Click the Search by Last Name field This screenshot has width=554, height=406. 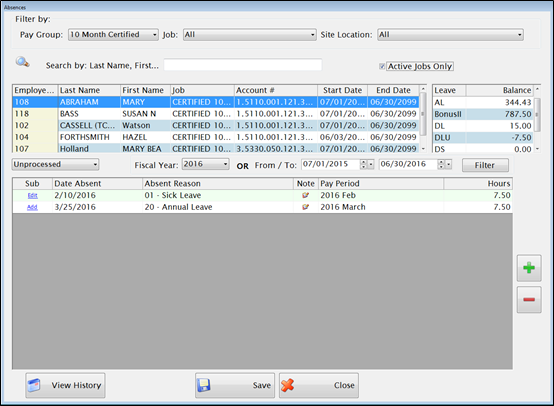point(243,65)
